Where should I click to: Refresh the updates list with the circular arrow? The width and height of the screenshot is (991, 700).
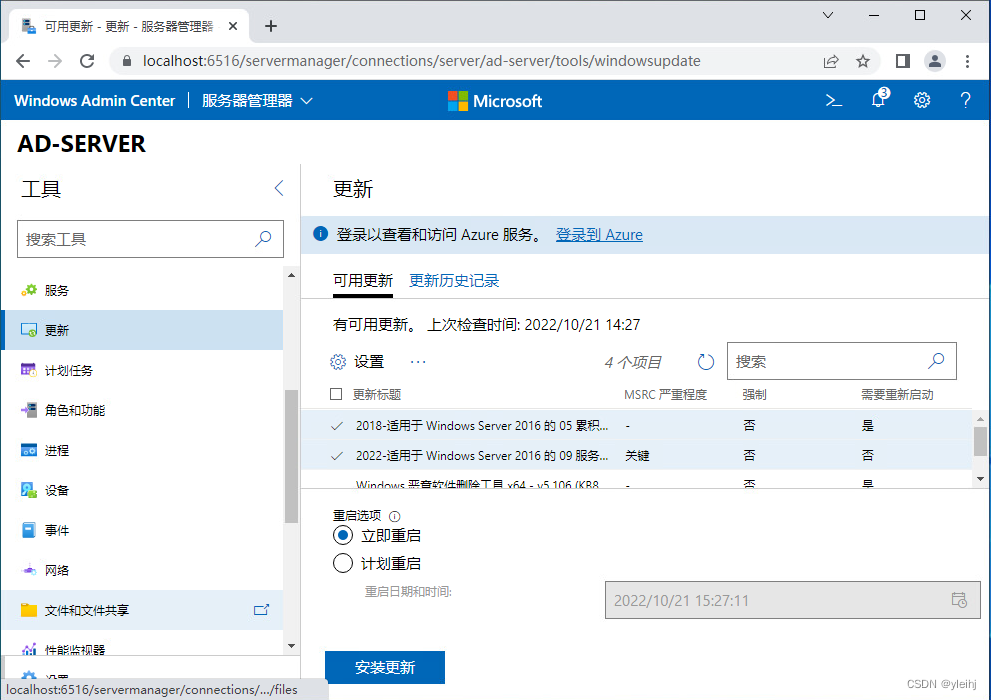pyautogui.click(x=705, y=361)
